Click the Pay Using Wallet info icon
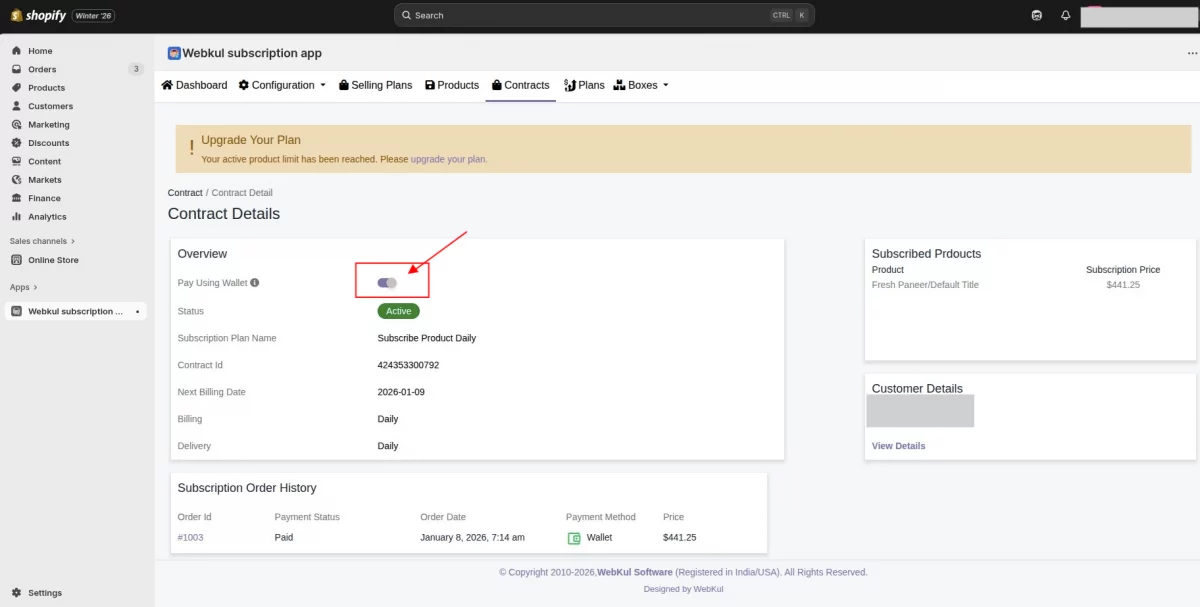 255,283
